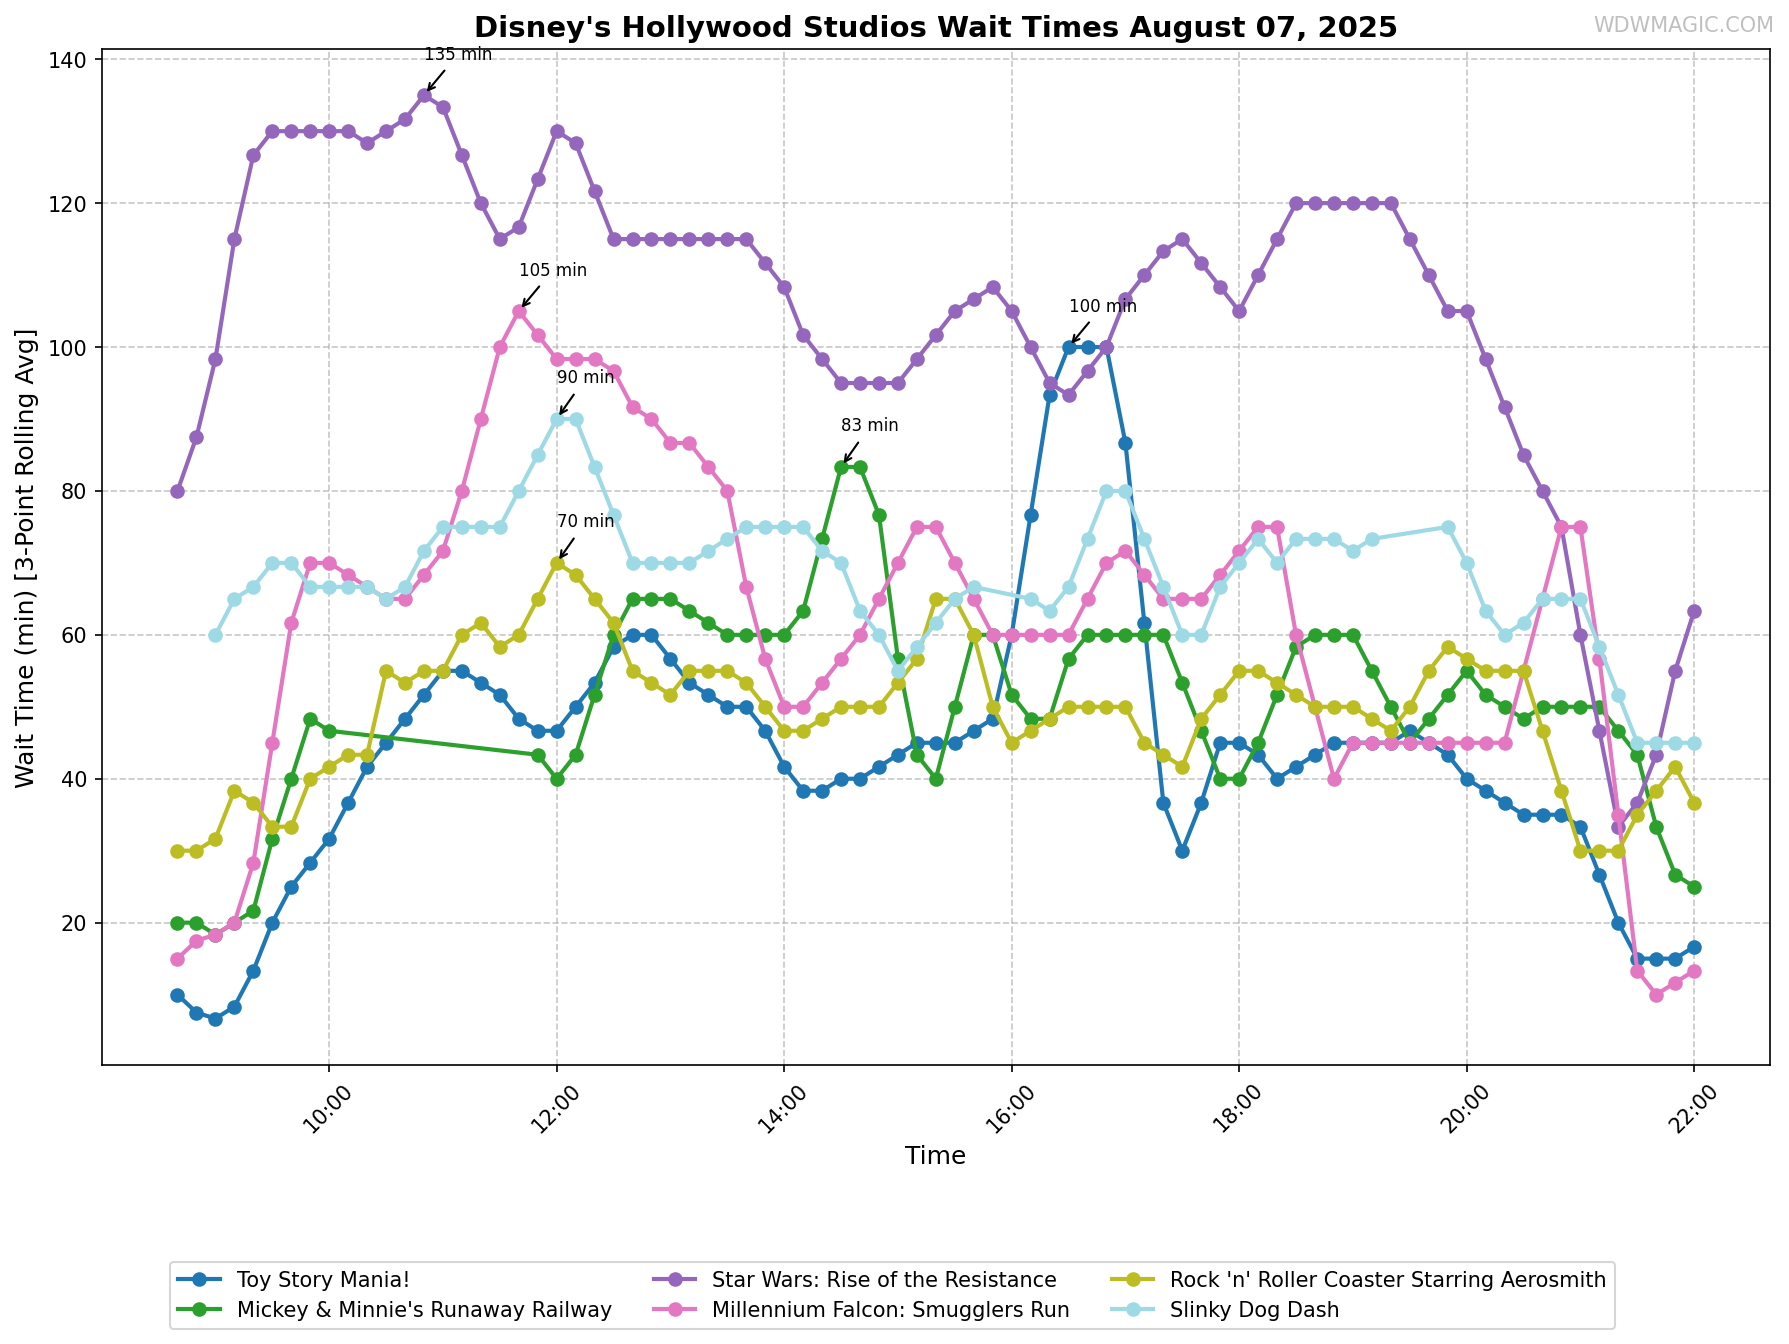Select Millennium Falcon: Smugglers Run legend entry
The image size is (1789, 1344).
tap(860, 1310)
